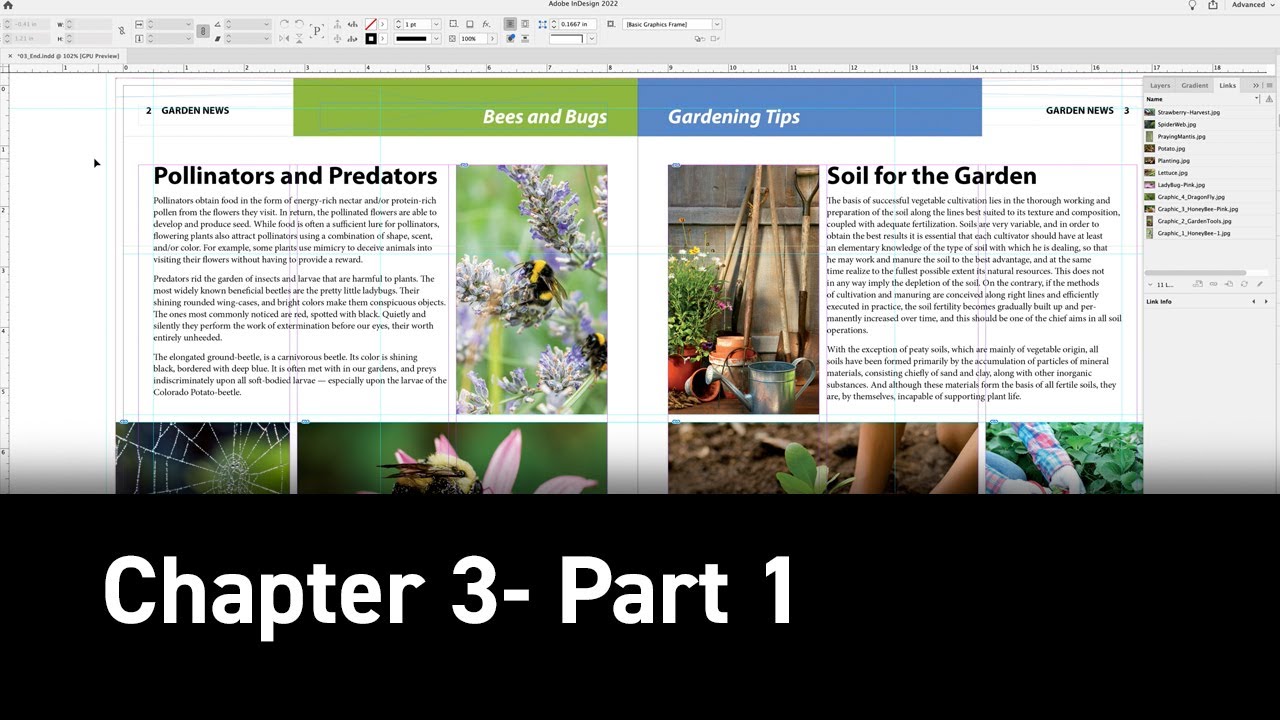This screenshot has height=720, width=1280.
Task: Click Relink from CC Libraries icon
Action: tap(1198, 284)
